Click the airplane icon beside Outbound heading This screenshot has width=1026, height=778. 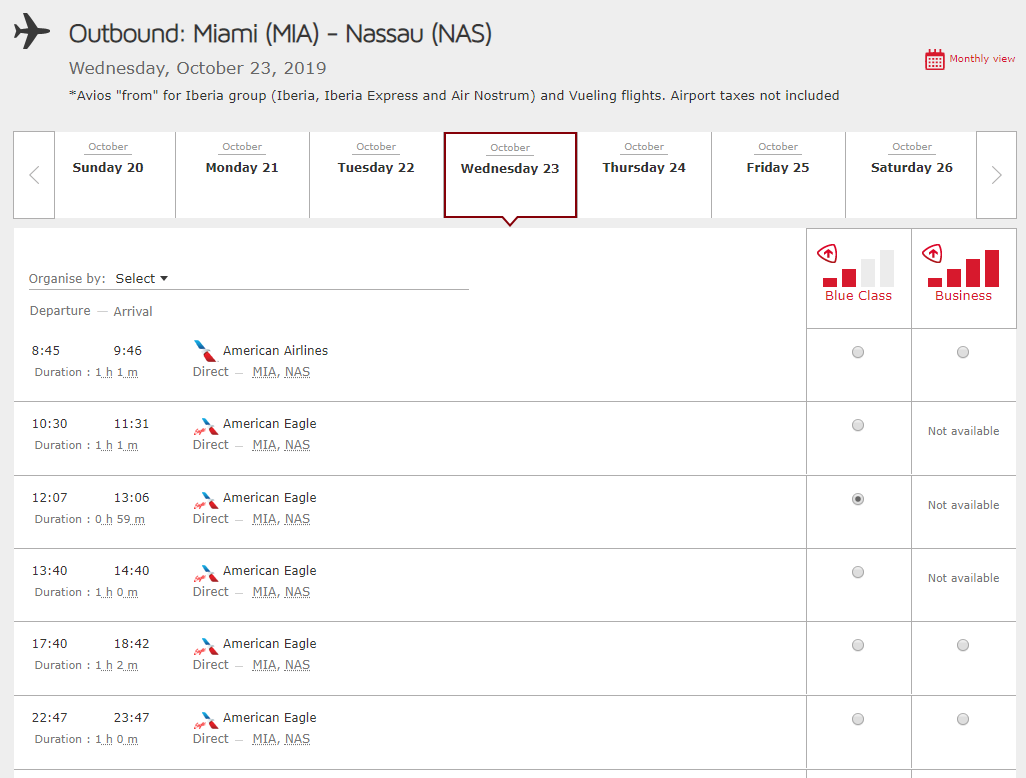[x=31, y=31]
